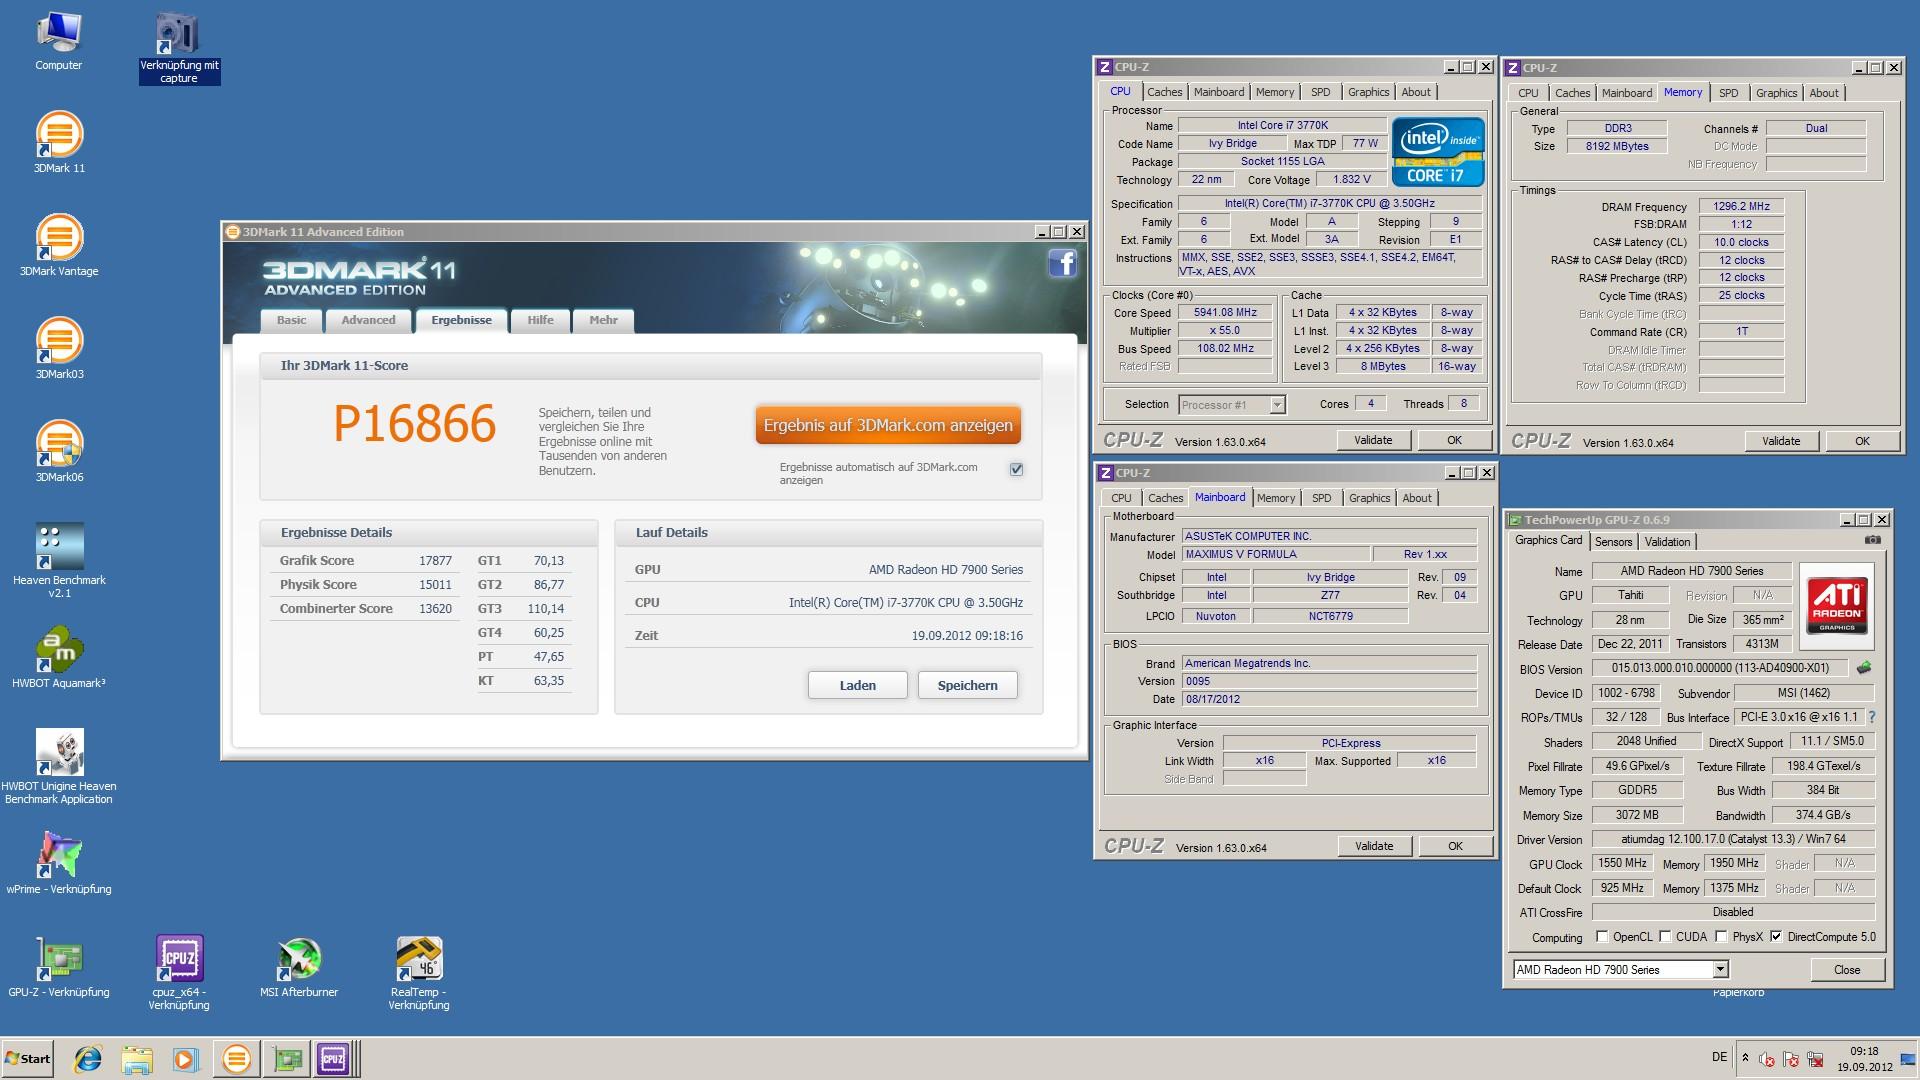Image resolution: width=1920 pixels, height=1080 pixels.
Task: Click GPU-Z BIOS save chip icon
Action: 1864,668
